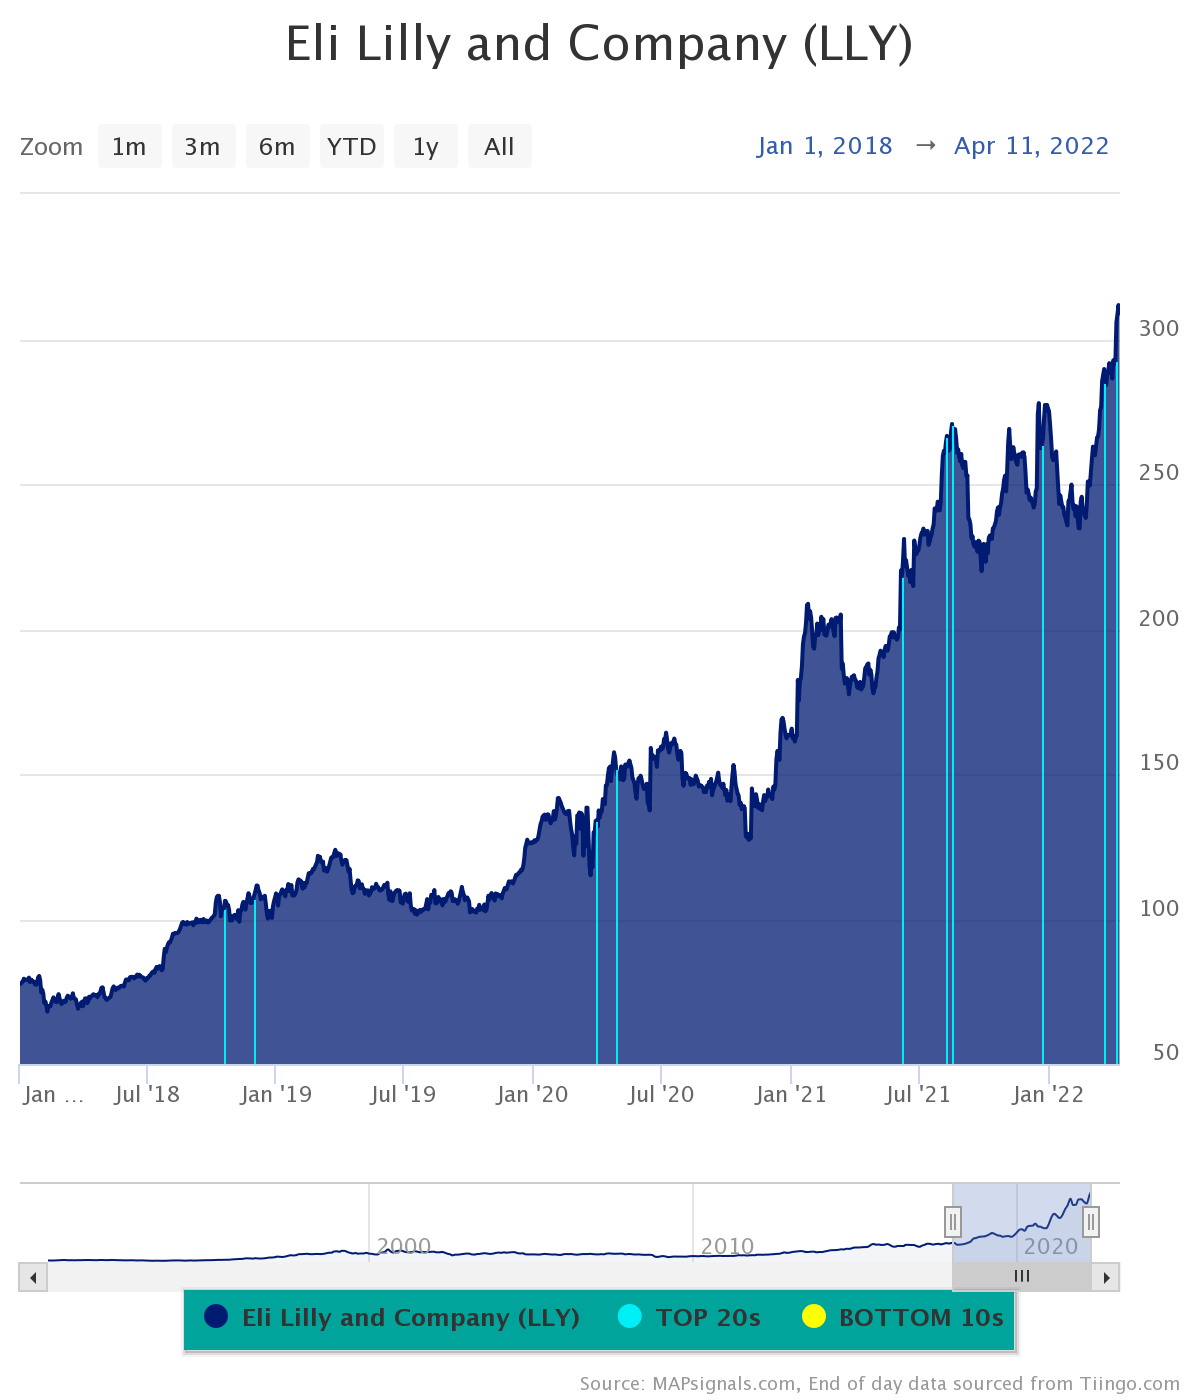Click the 250 price axis label

pyautogui.click(x=1159, y=472)
